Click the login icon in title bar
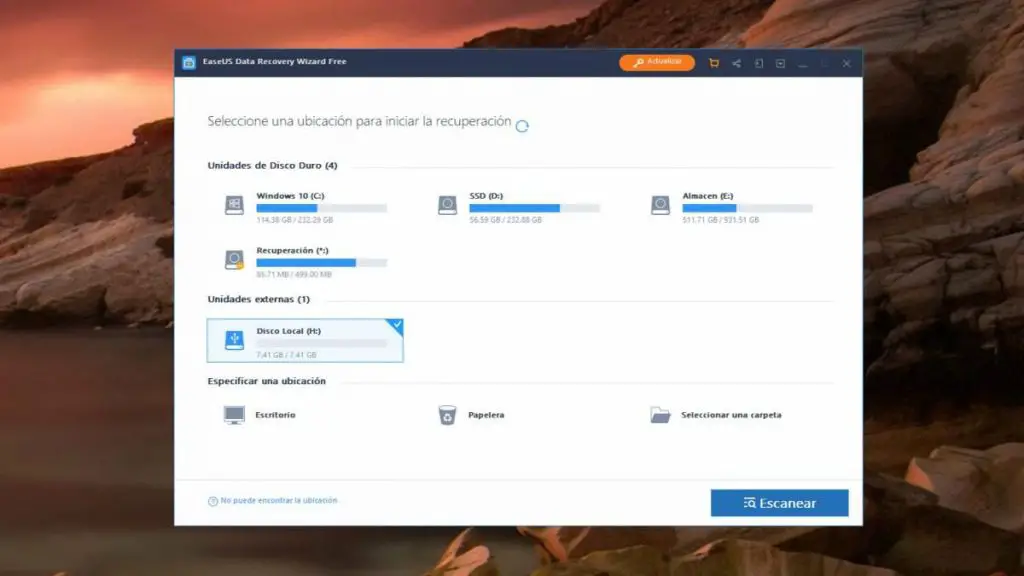1024x576 pixels. tap(759, 63)
